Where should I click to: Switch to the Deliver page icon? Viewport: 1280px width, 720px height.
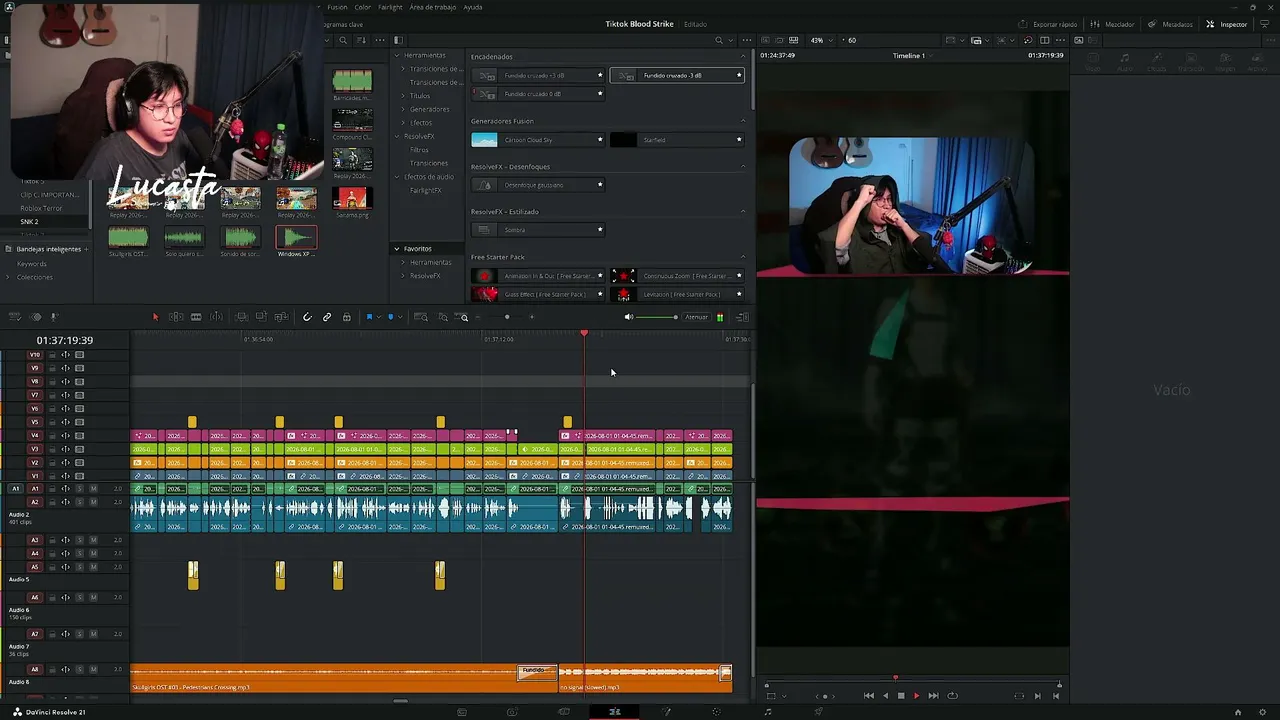point(818,712)
